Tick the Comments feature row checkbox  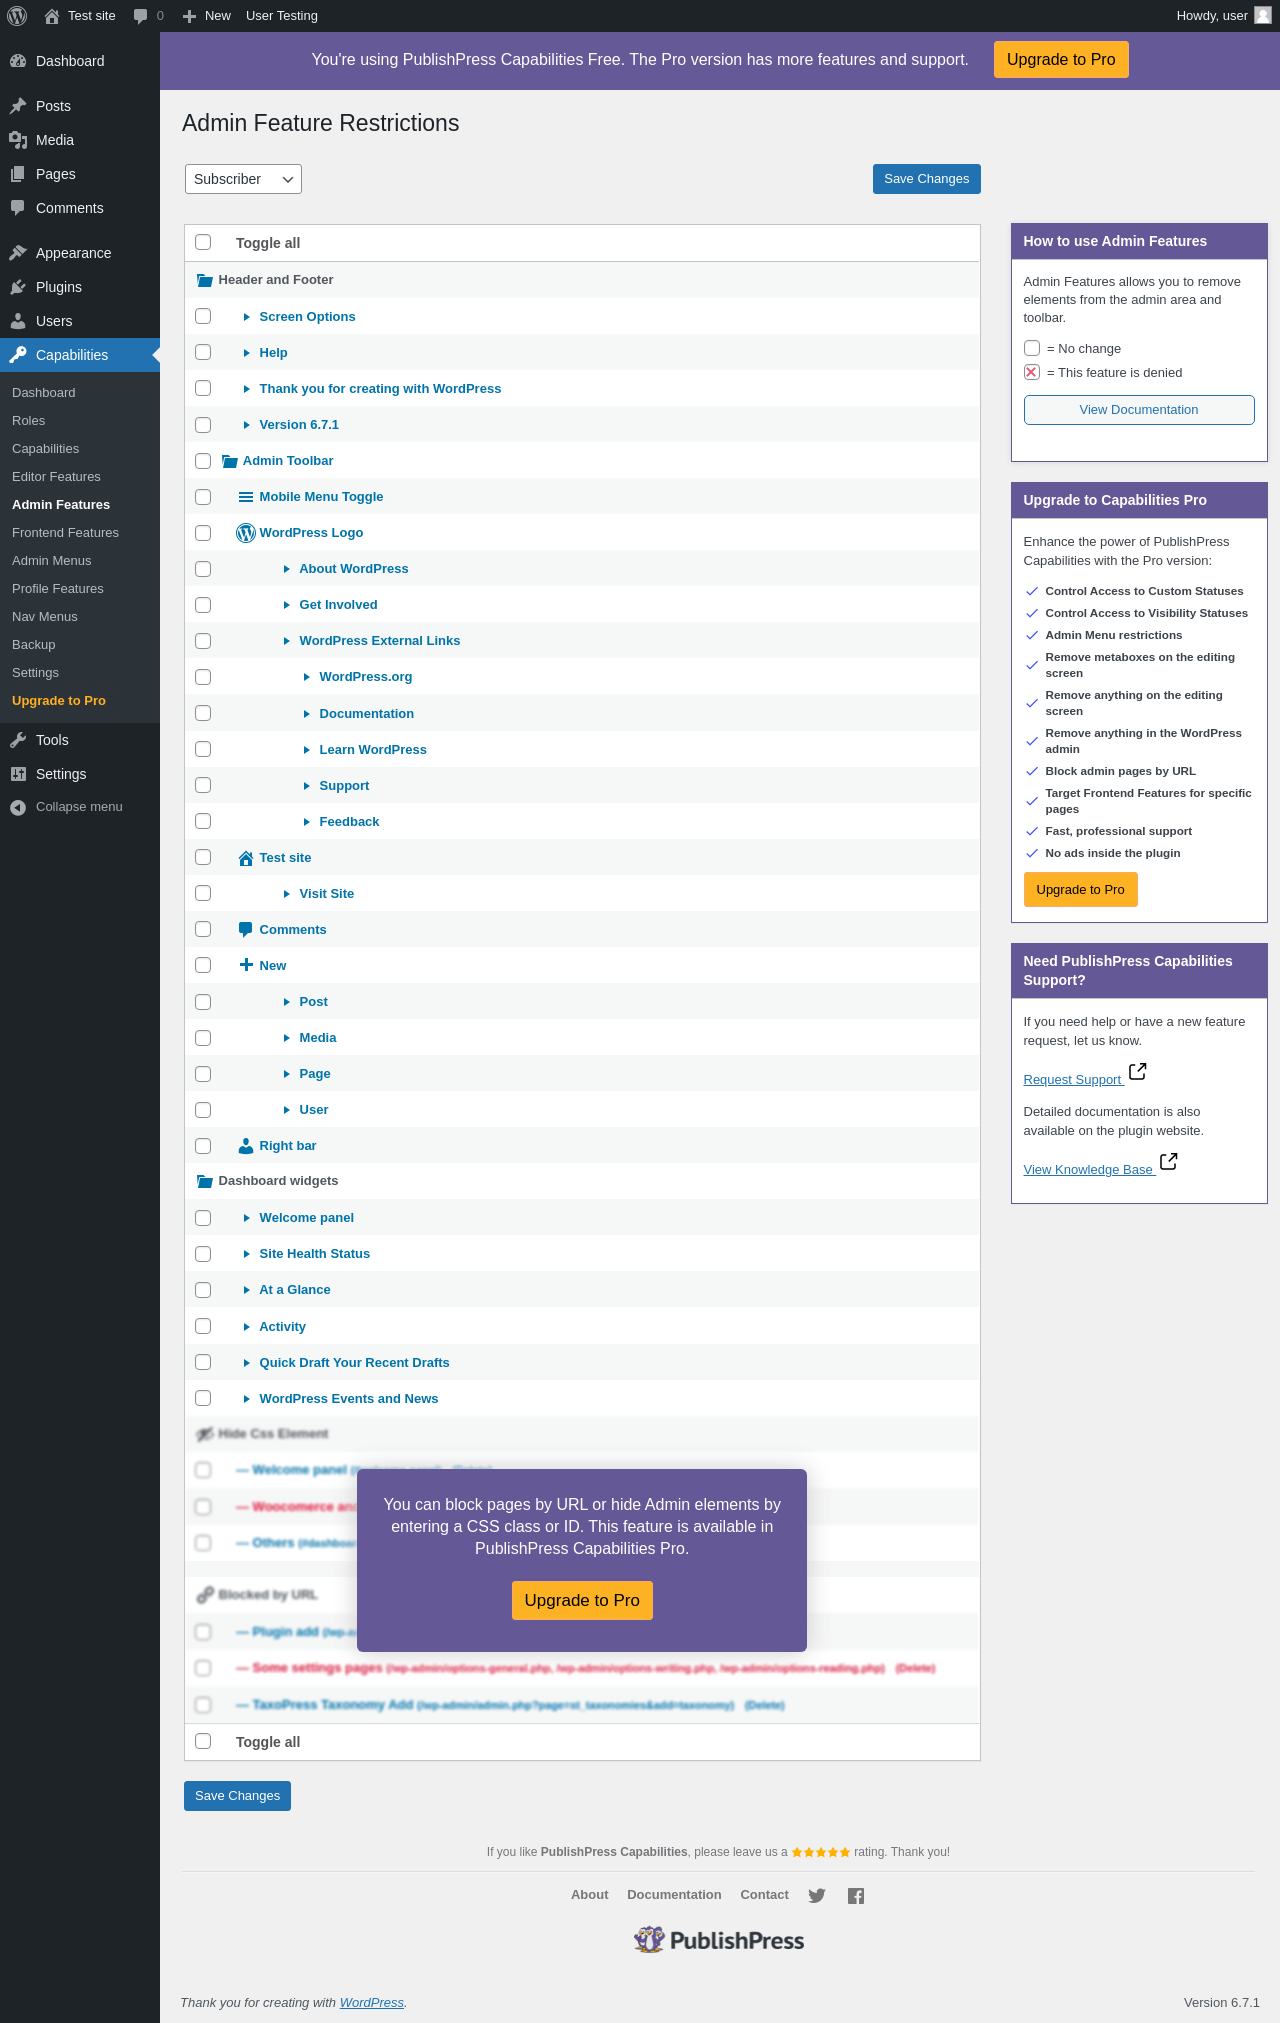(x=203, y=929)
